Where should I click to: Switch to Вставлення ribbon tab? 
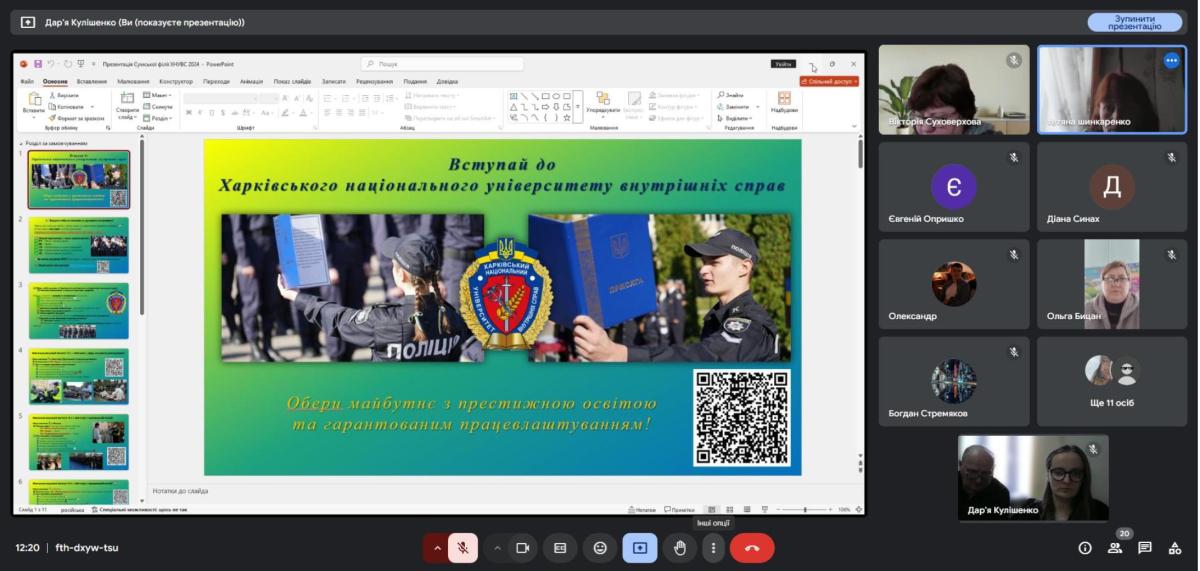pos(91,81)
